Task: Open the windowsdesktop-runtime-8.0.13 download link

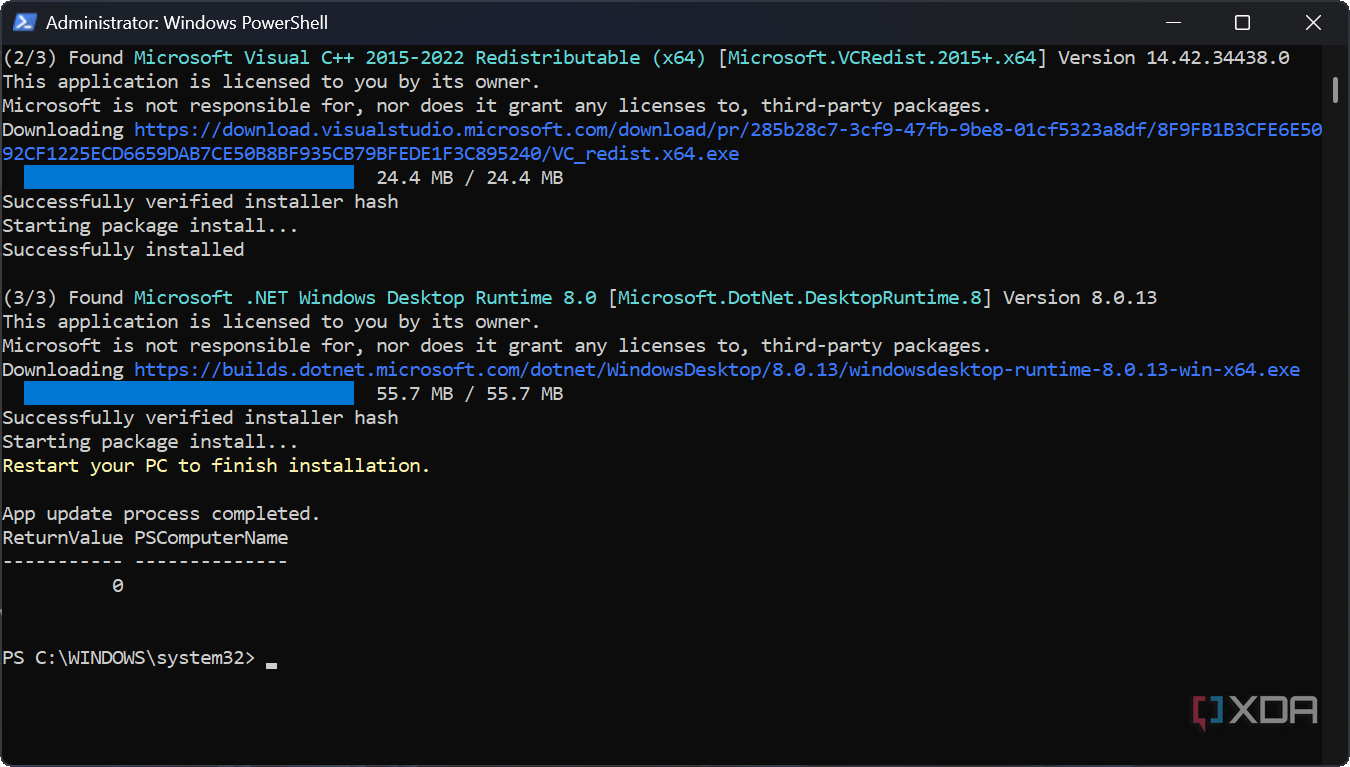Action: pyautogui.click(x=717, y=369)
